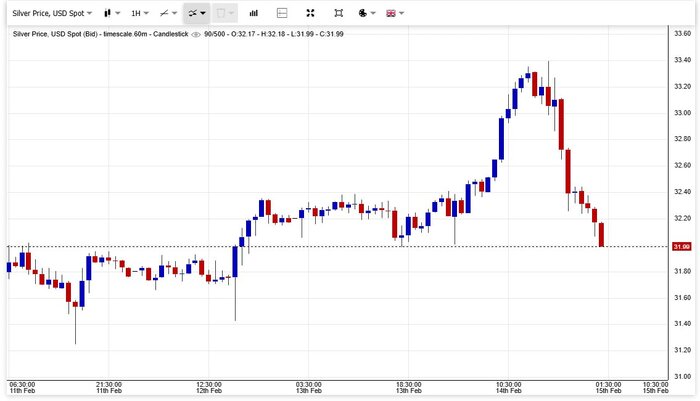Click the last red candlestick on chart
The width and height of the screenshot is (700, 401).
tap(602, 234)
